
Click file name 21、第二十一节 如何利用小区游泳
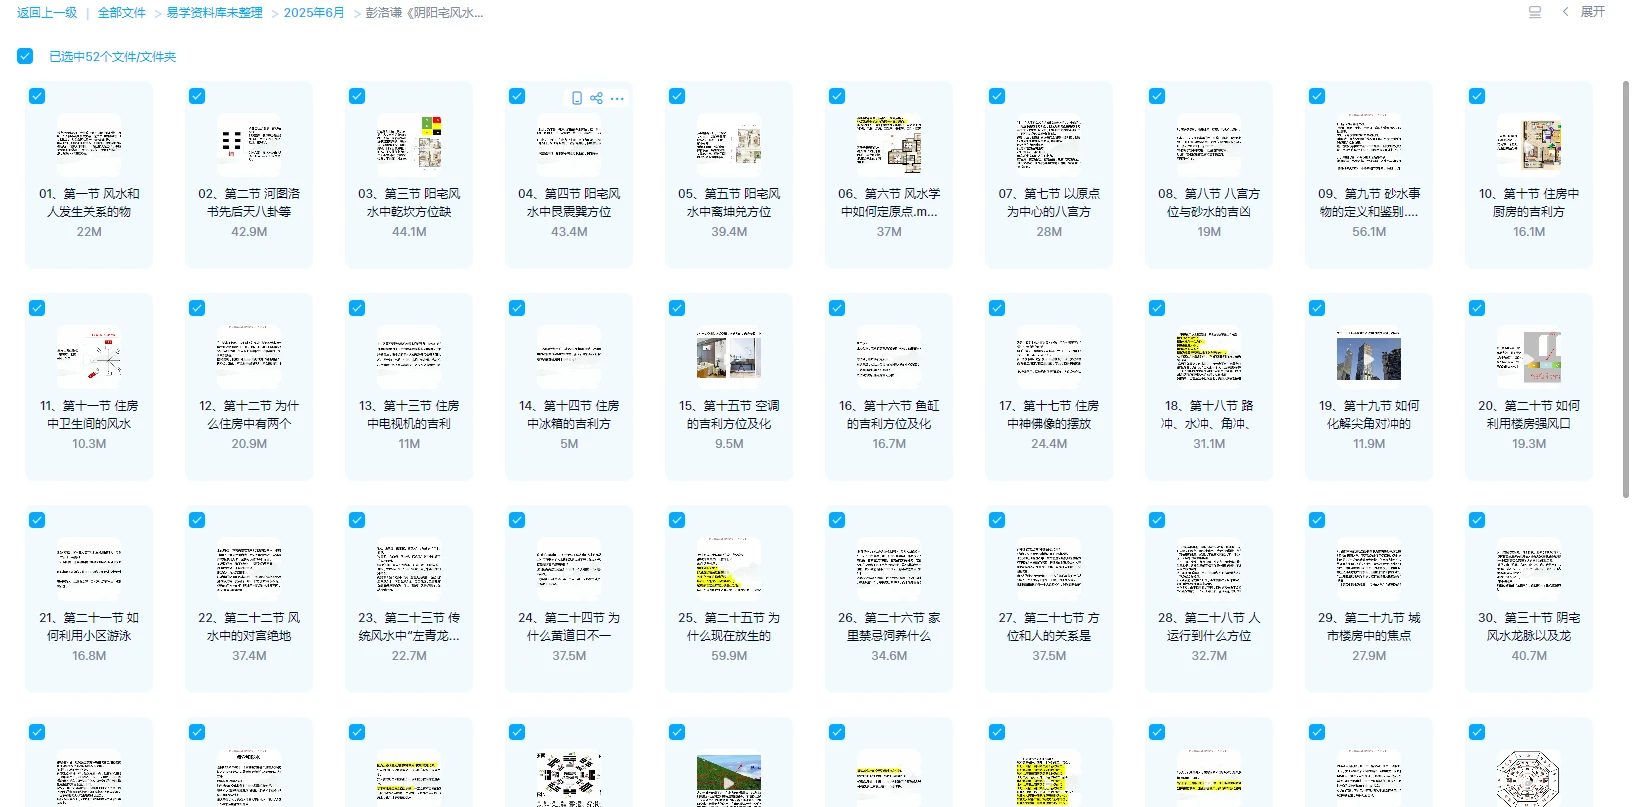[89, 627]
